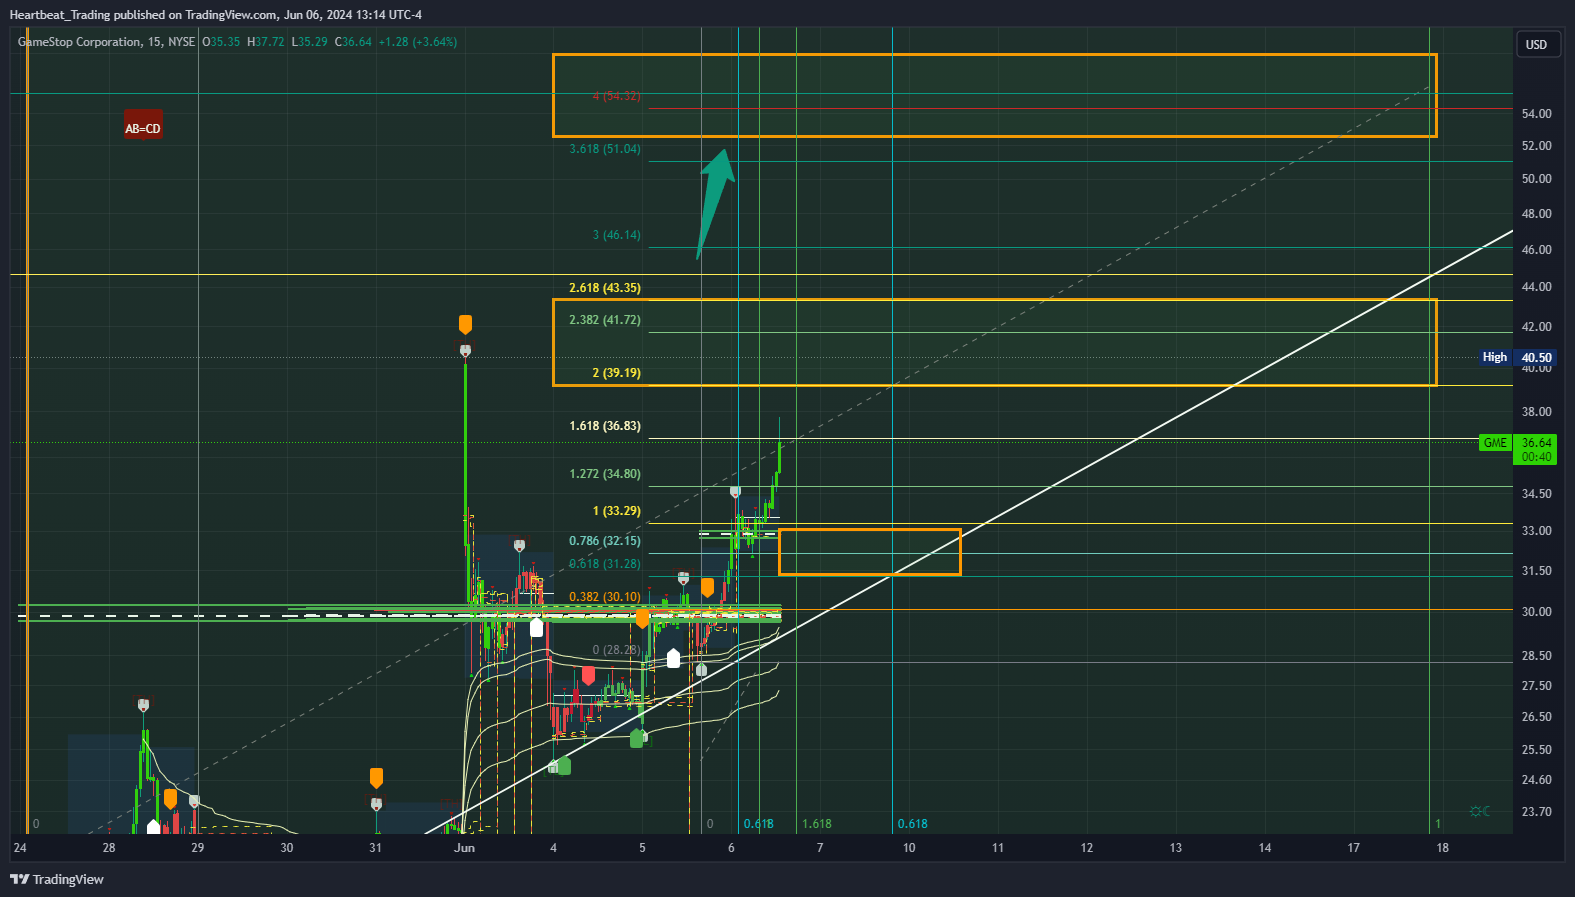The image size is (1575, 897).
Task: Click the low value L35.29
Action: [x=309, y=42]
